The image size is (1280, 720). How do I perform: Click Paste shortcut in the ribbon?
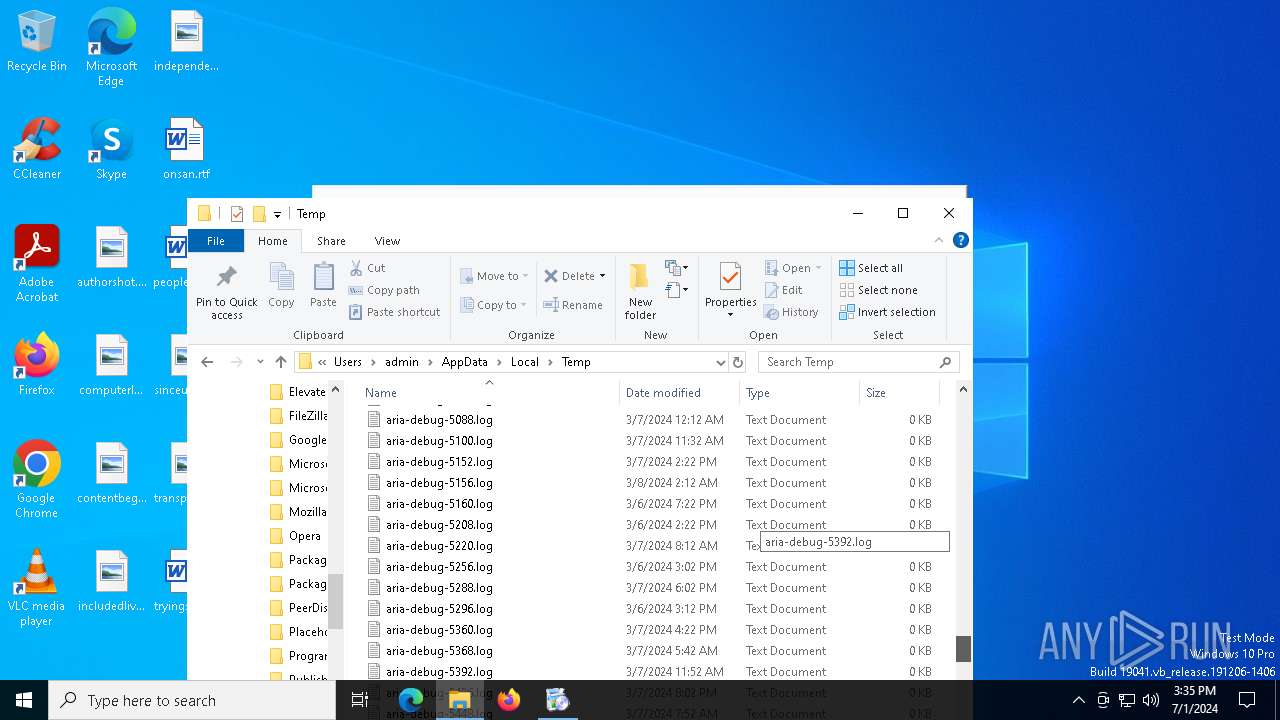[394, 312]
